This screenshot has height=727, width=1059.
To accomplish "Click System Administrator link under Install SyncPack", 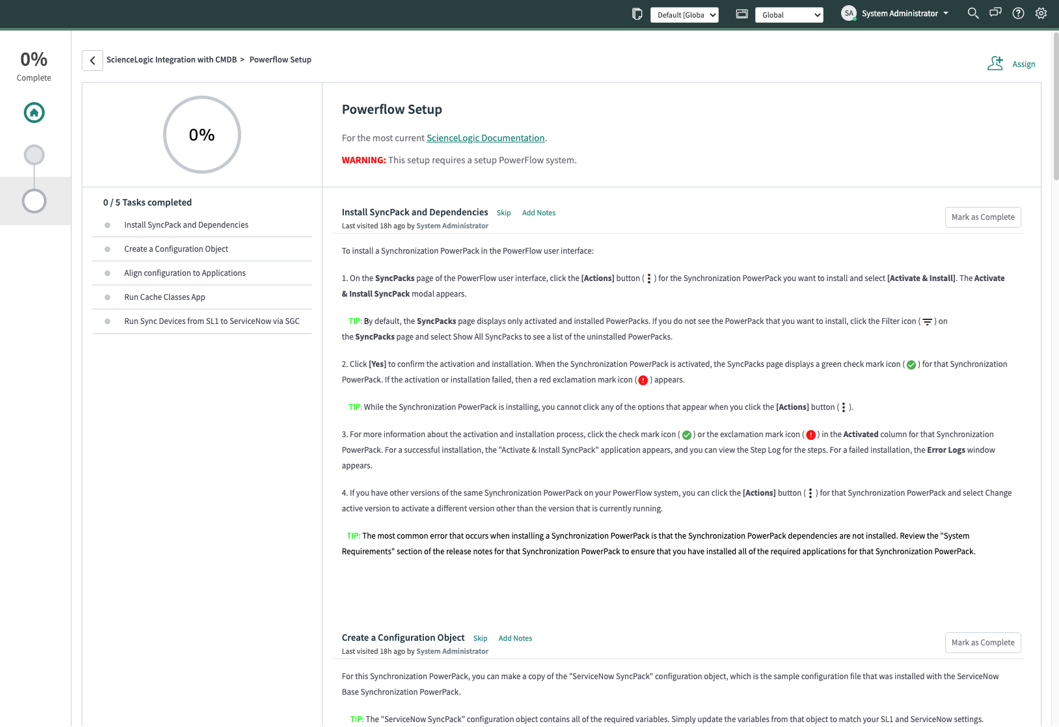I will point(452,226).
